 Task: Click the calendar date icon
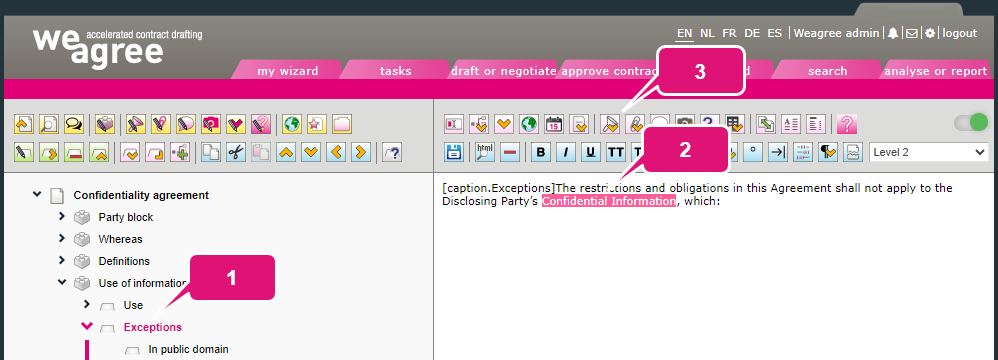(x=554, y=124)
